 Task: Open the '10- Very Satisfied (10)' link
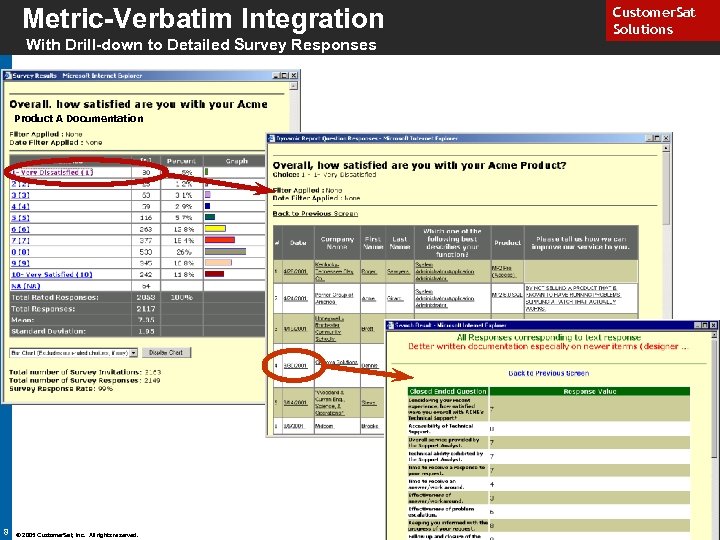(x=51, y=275)
